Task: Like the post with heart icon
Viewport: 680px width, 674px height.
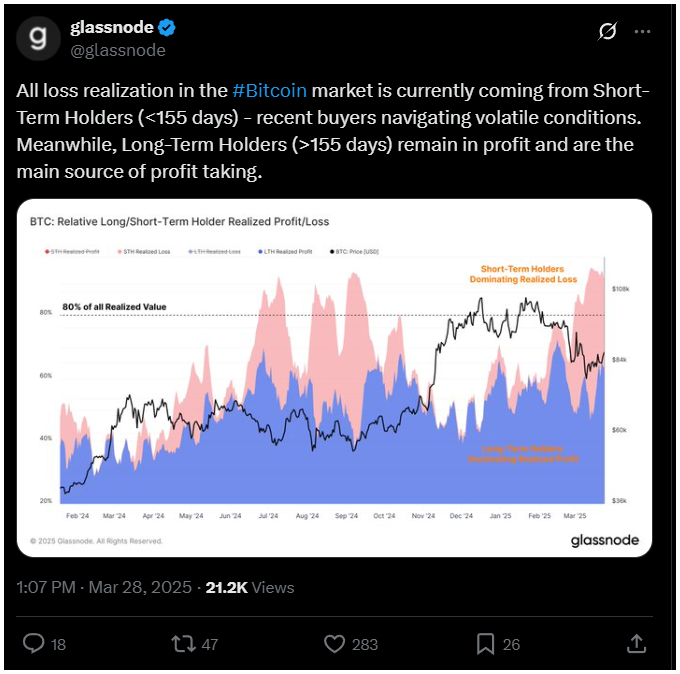Action: point(334,644)
